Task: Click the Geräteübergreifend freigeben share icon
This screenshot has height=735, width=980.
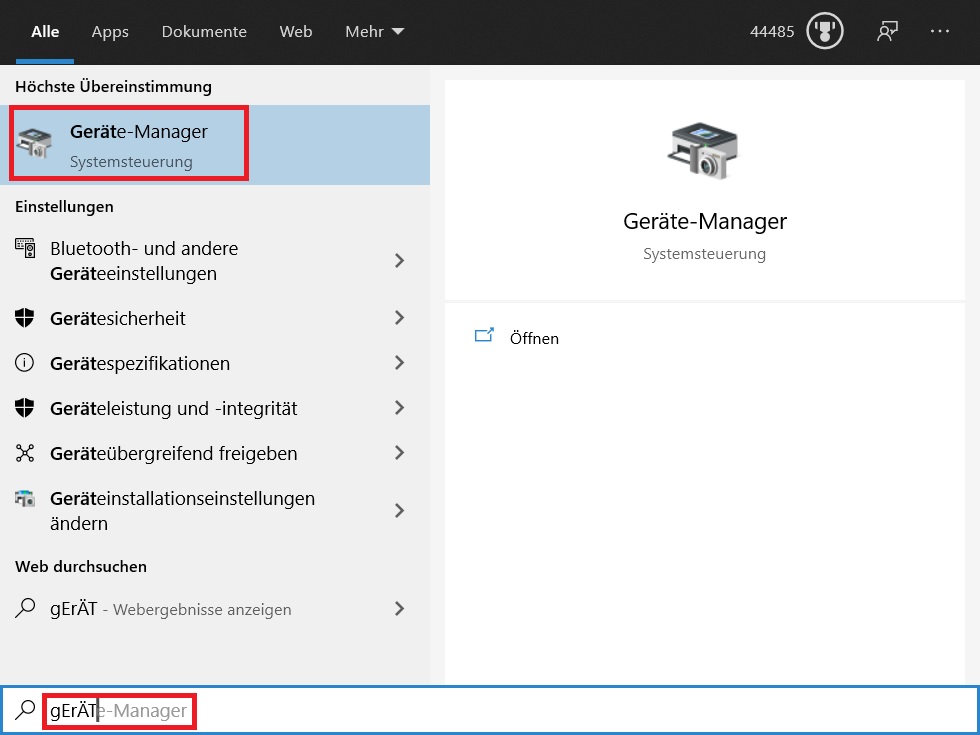Action: coord(25,453)
